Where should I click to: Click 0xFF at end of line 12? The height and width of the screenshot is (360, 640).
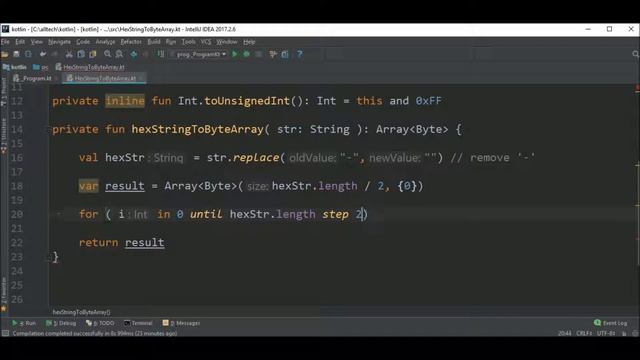(x=429, y=101)
